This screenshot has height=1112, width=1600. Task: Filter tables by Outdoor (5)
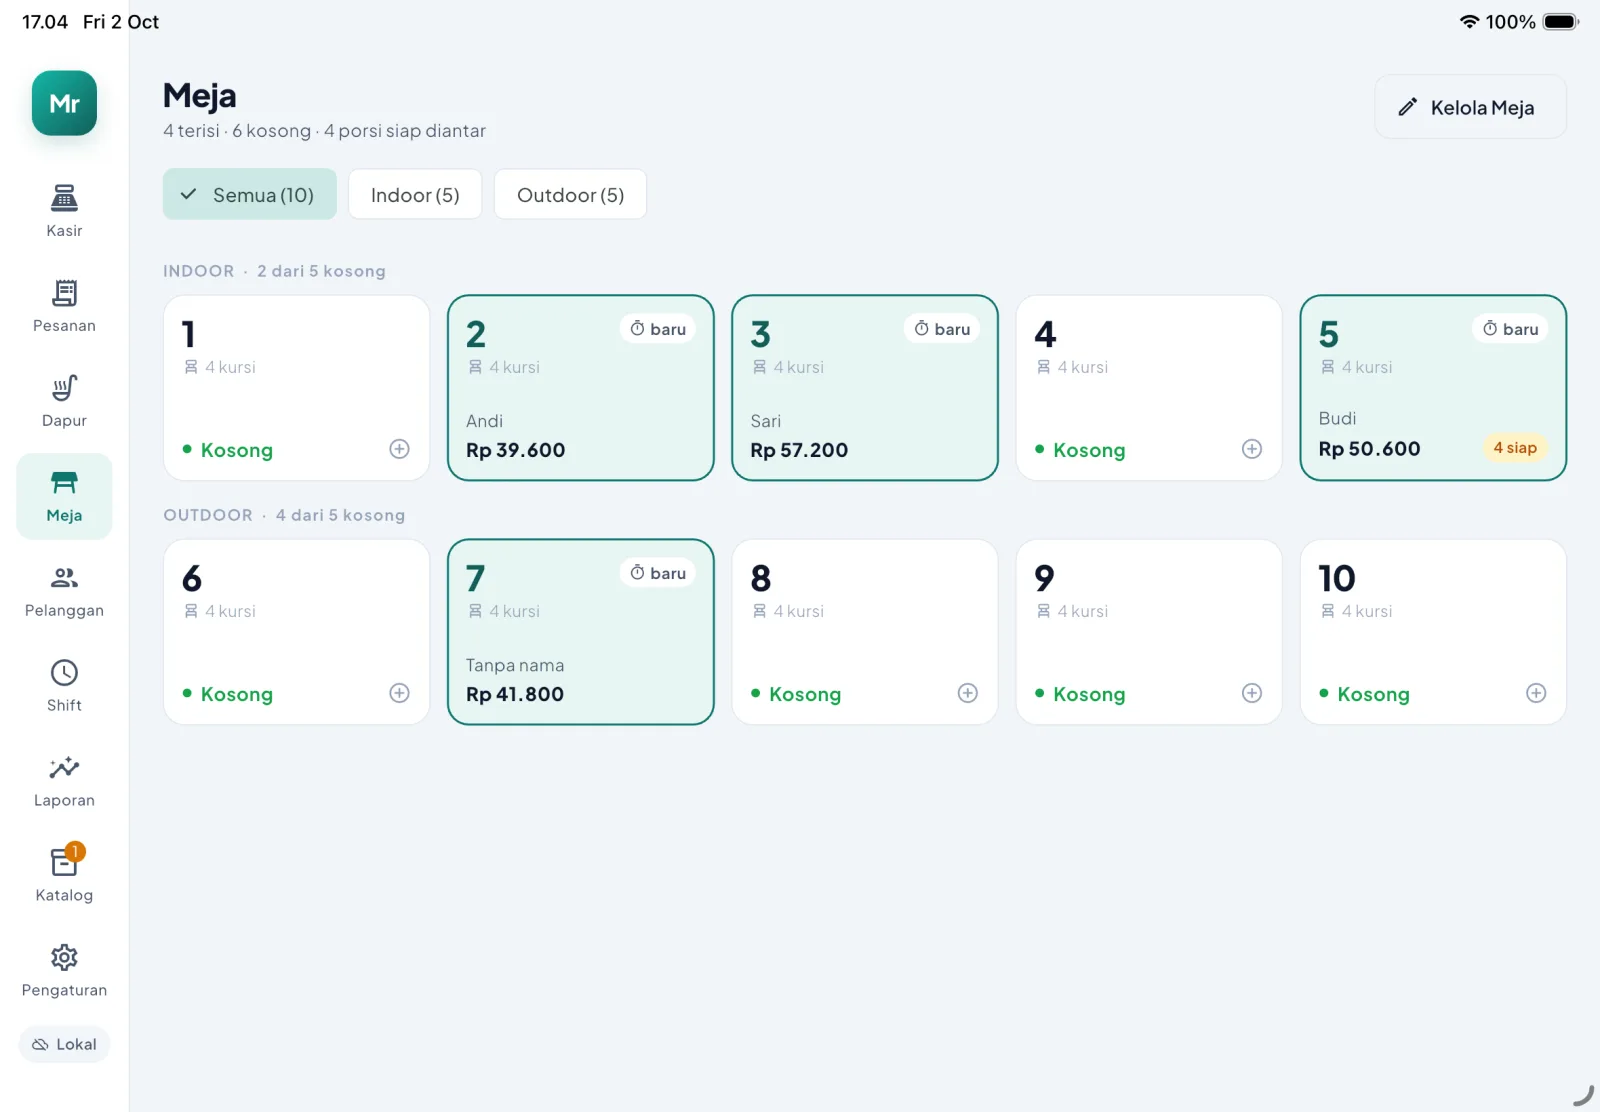point(570,194)
